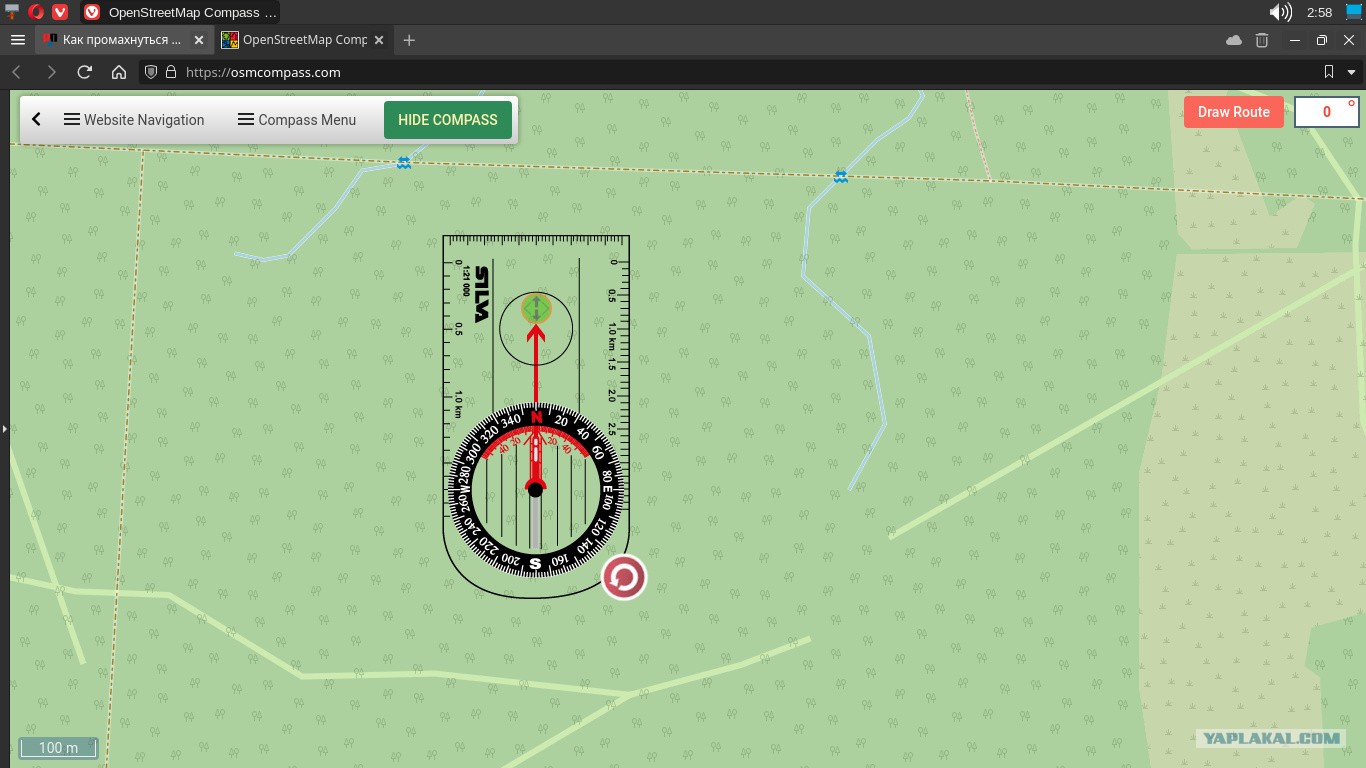Click the 2:58 clock in system bar
This screenshot has width=1366, height=768.
tap(1319, 12)
